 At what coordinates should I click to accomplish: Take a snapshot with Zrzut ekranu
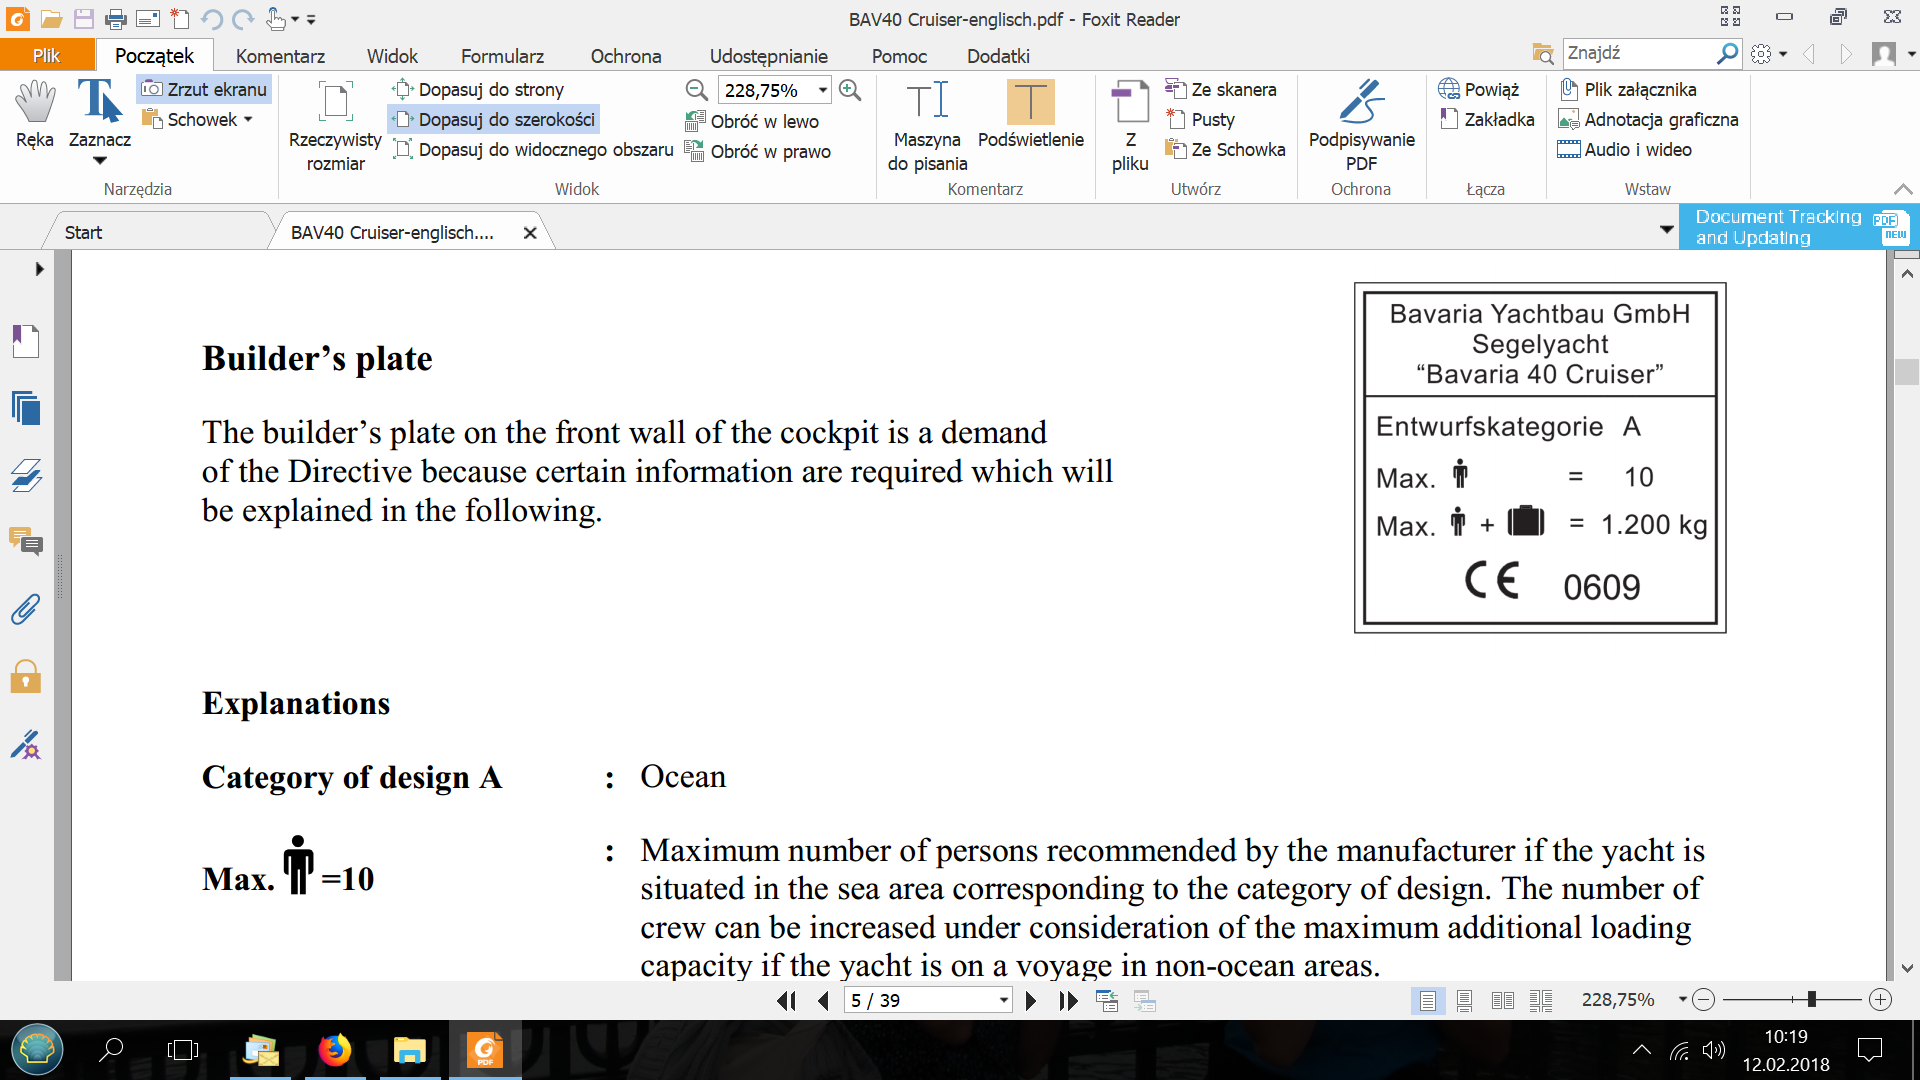pos(204,89)
